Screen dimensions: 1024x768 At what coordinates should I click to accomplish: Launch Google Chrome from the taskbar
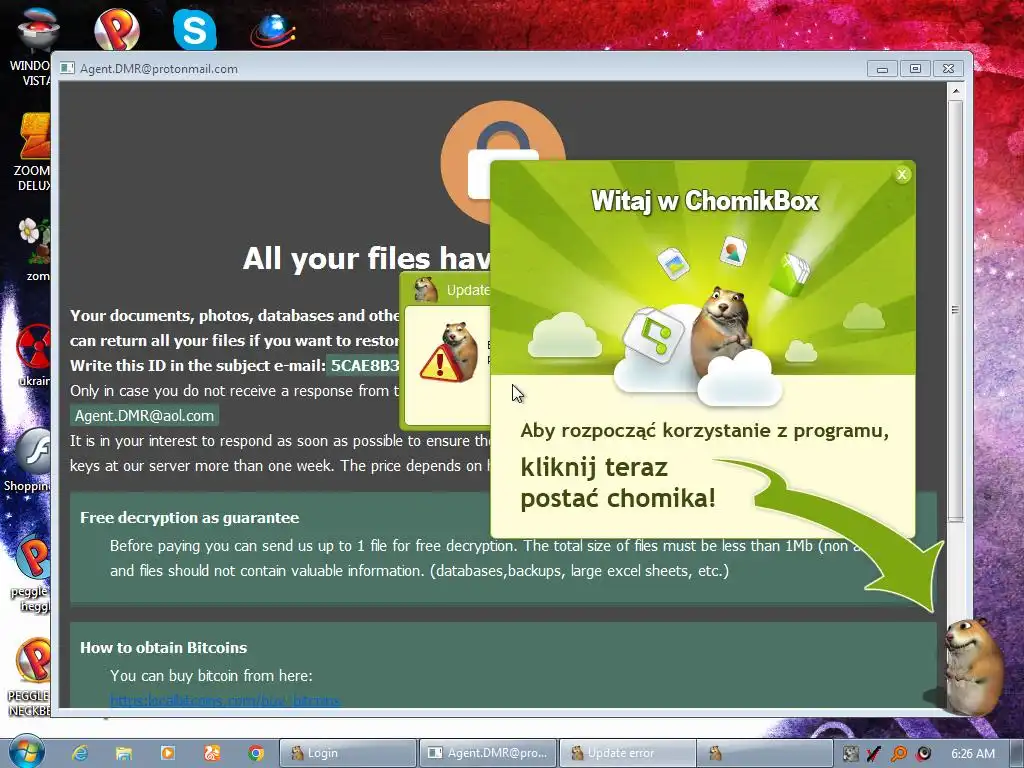256,753
